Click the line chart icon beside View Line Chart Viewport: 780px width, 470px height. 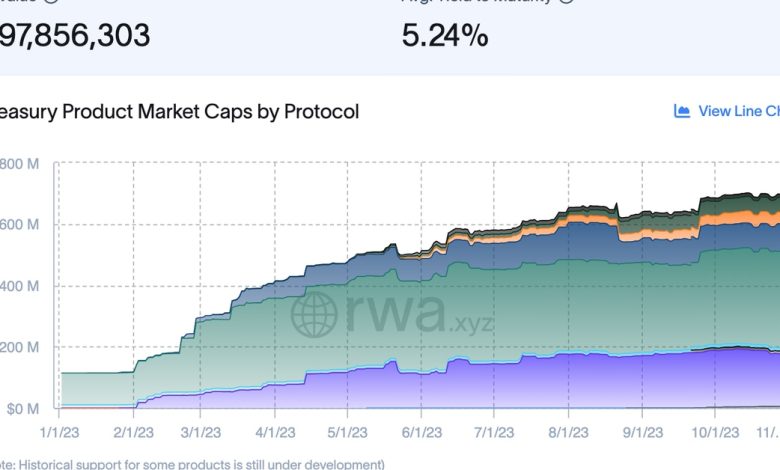683,111
